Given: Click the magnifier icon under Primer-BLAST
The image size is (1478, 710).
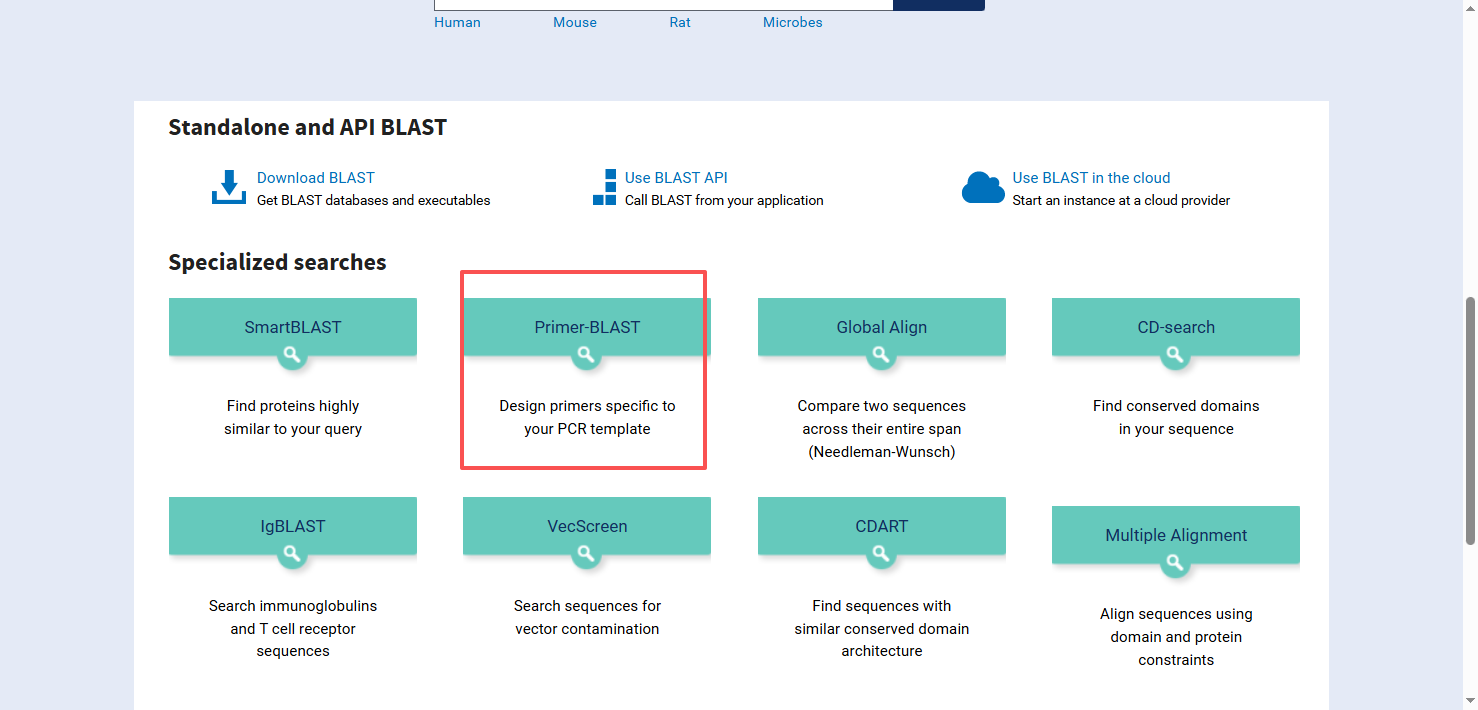Looking at the screenshot, I should (x=586, y=355).
